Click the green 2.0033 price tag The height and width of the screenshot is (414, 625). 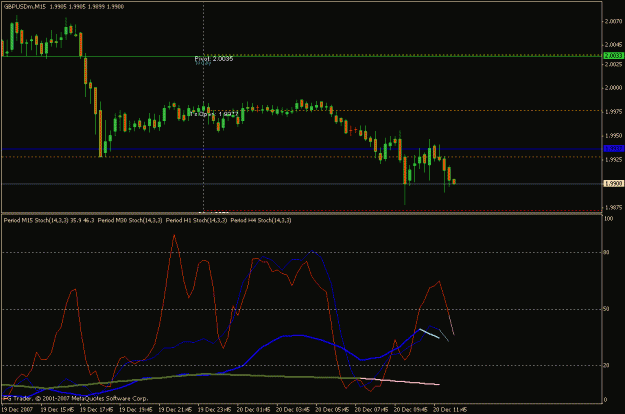(613, 55)
